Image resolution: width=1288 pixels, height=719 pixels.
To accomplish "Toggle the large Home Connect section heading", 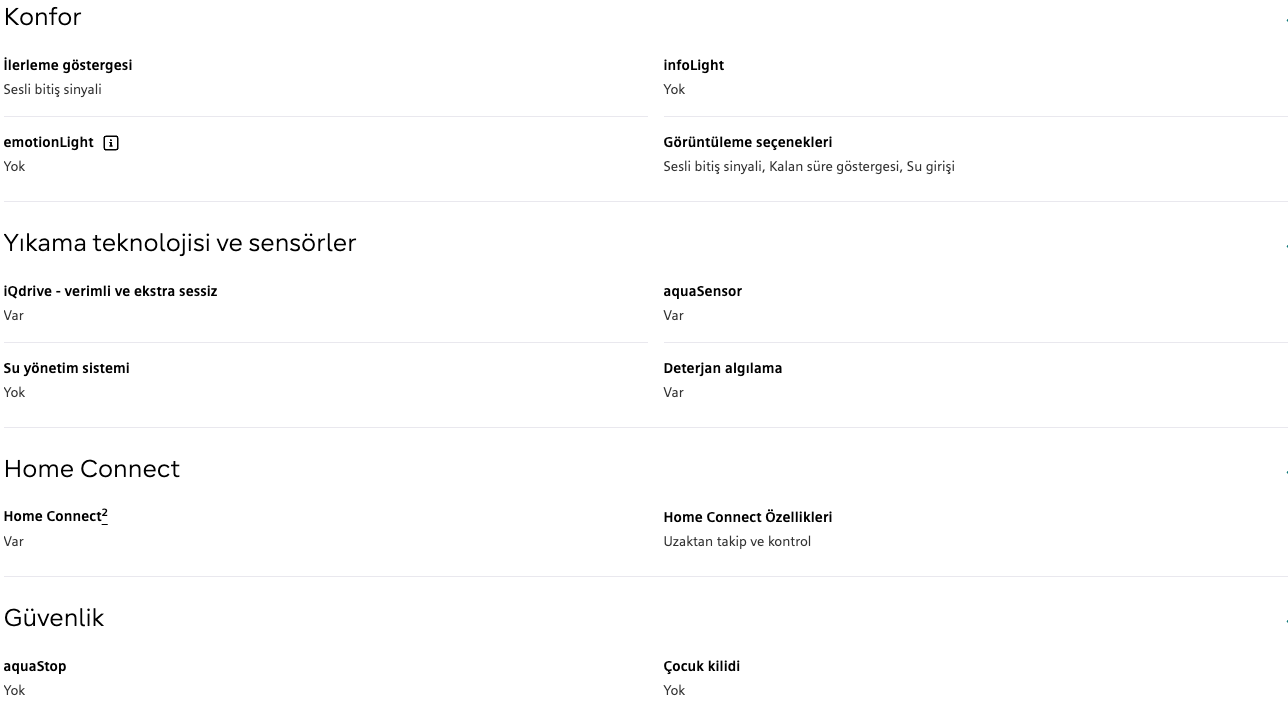I will point(92,469).
